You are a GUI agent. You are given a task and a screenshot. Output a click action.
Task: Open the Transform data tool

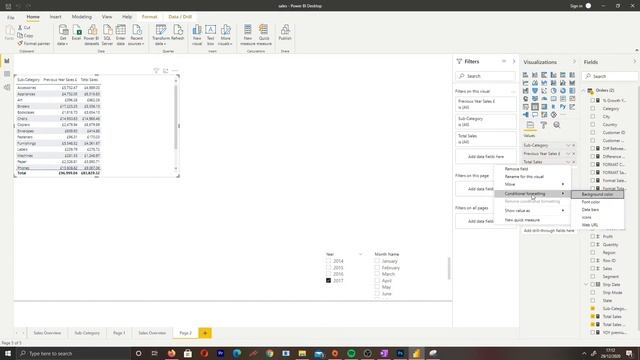click(161, 35)
